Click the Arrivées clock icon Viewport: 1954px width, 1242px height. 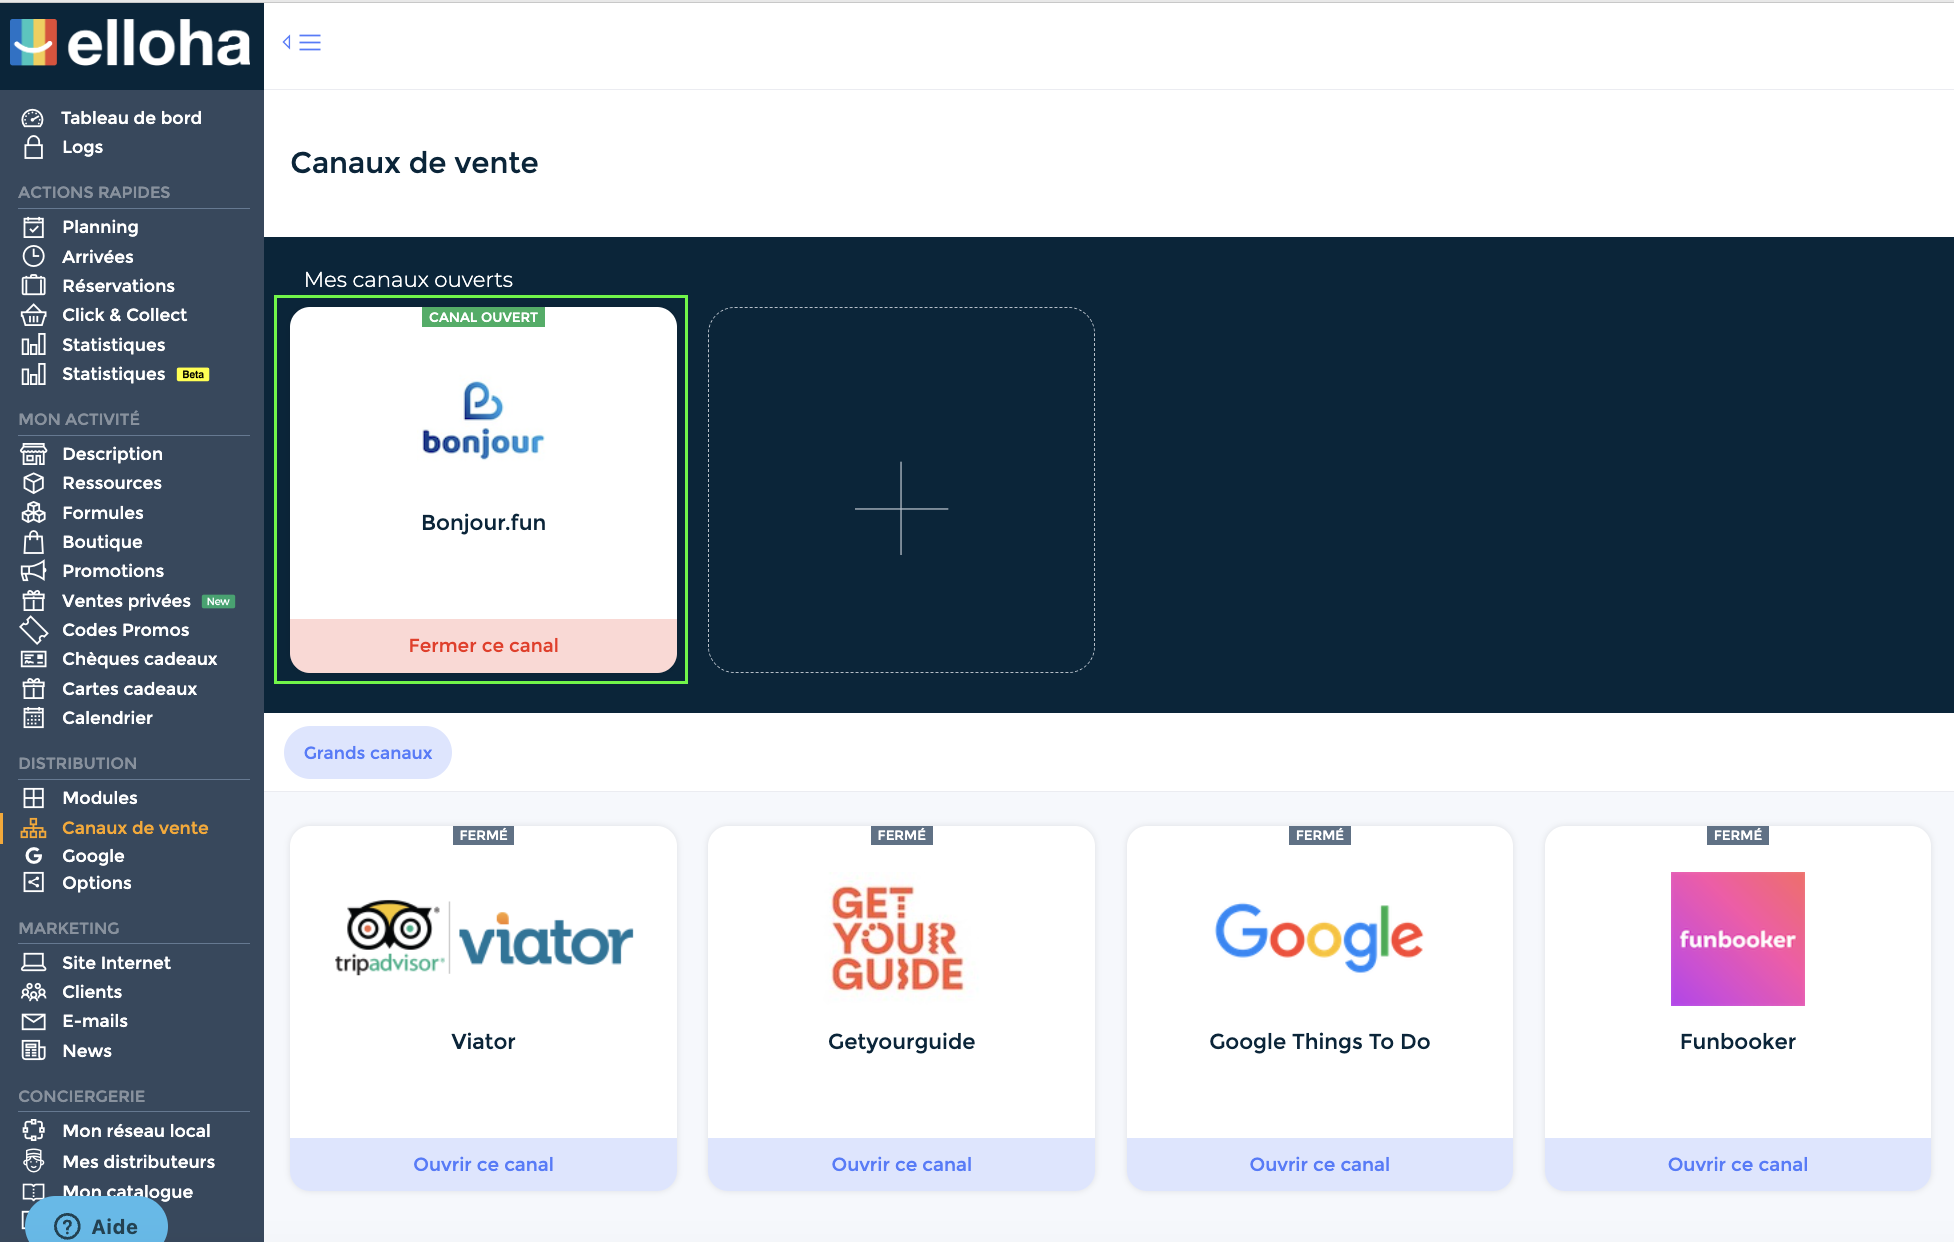[34, 256]
